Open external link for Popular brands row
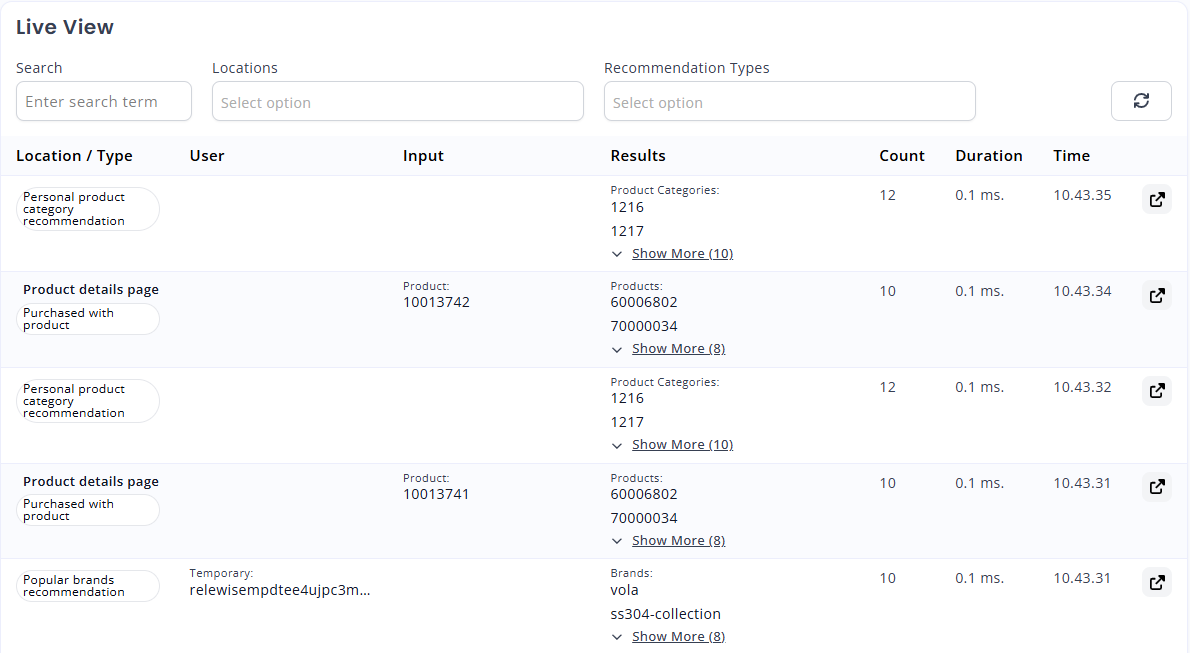1190x653 pixels. pyautogui.click(x=1157, y=582)
